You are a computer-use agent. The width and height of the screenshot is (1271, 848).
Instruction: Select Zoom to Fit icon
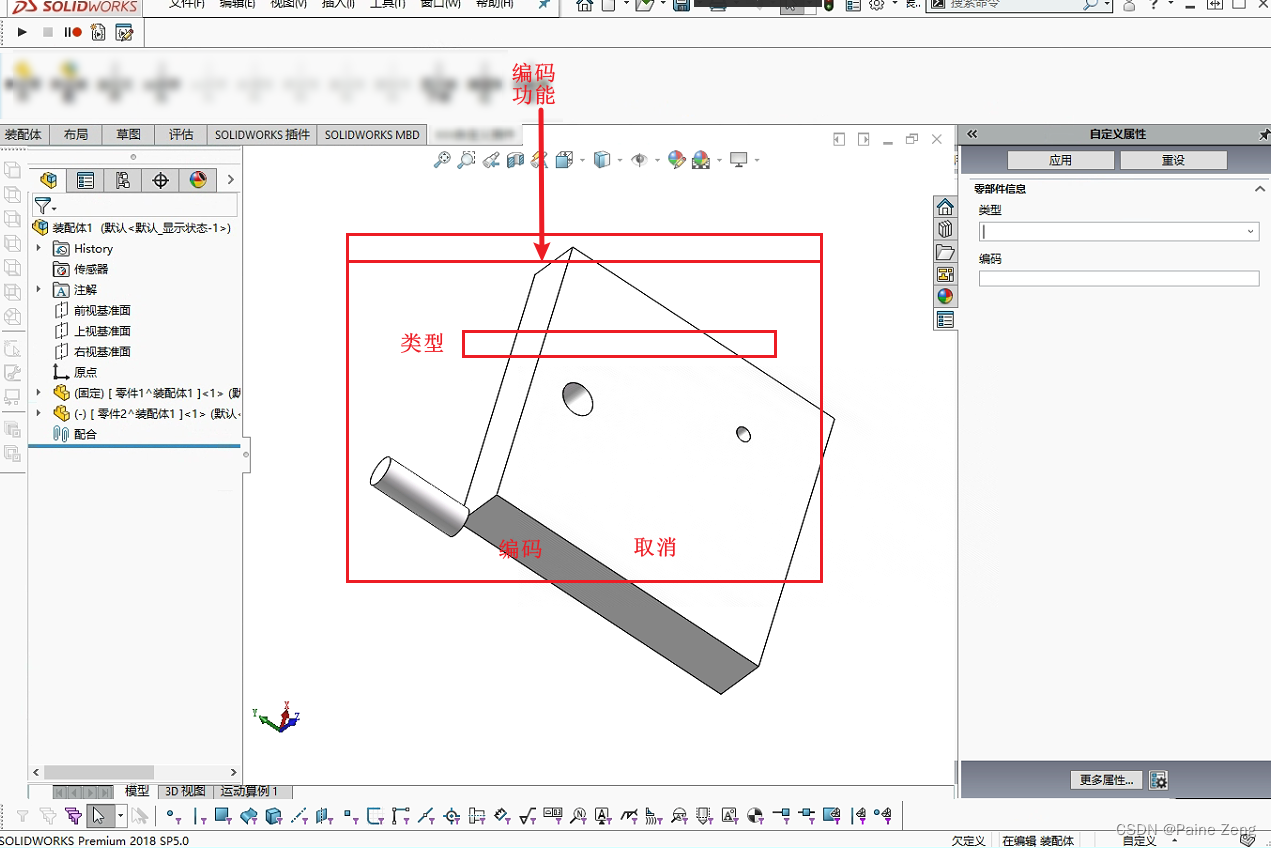[442, 159]
